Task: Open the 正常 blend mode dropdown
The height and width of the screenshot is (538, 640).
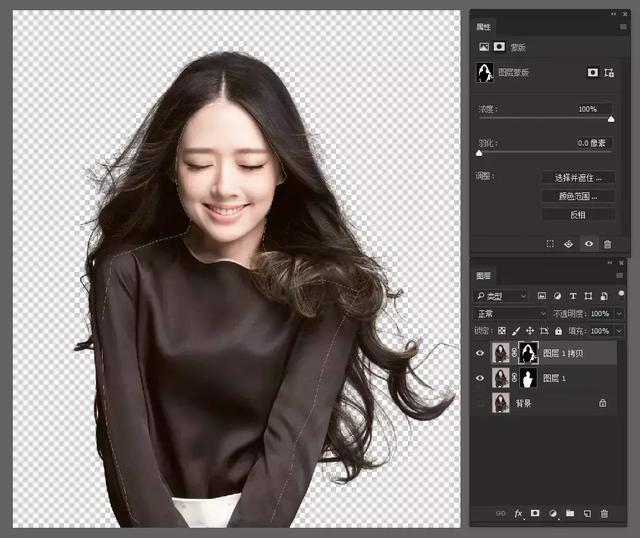Action: 509,313
